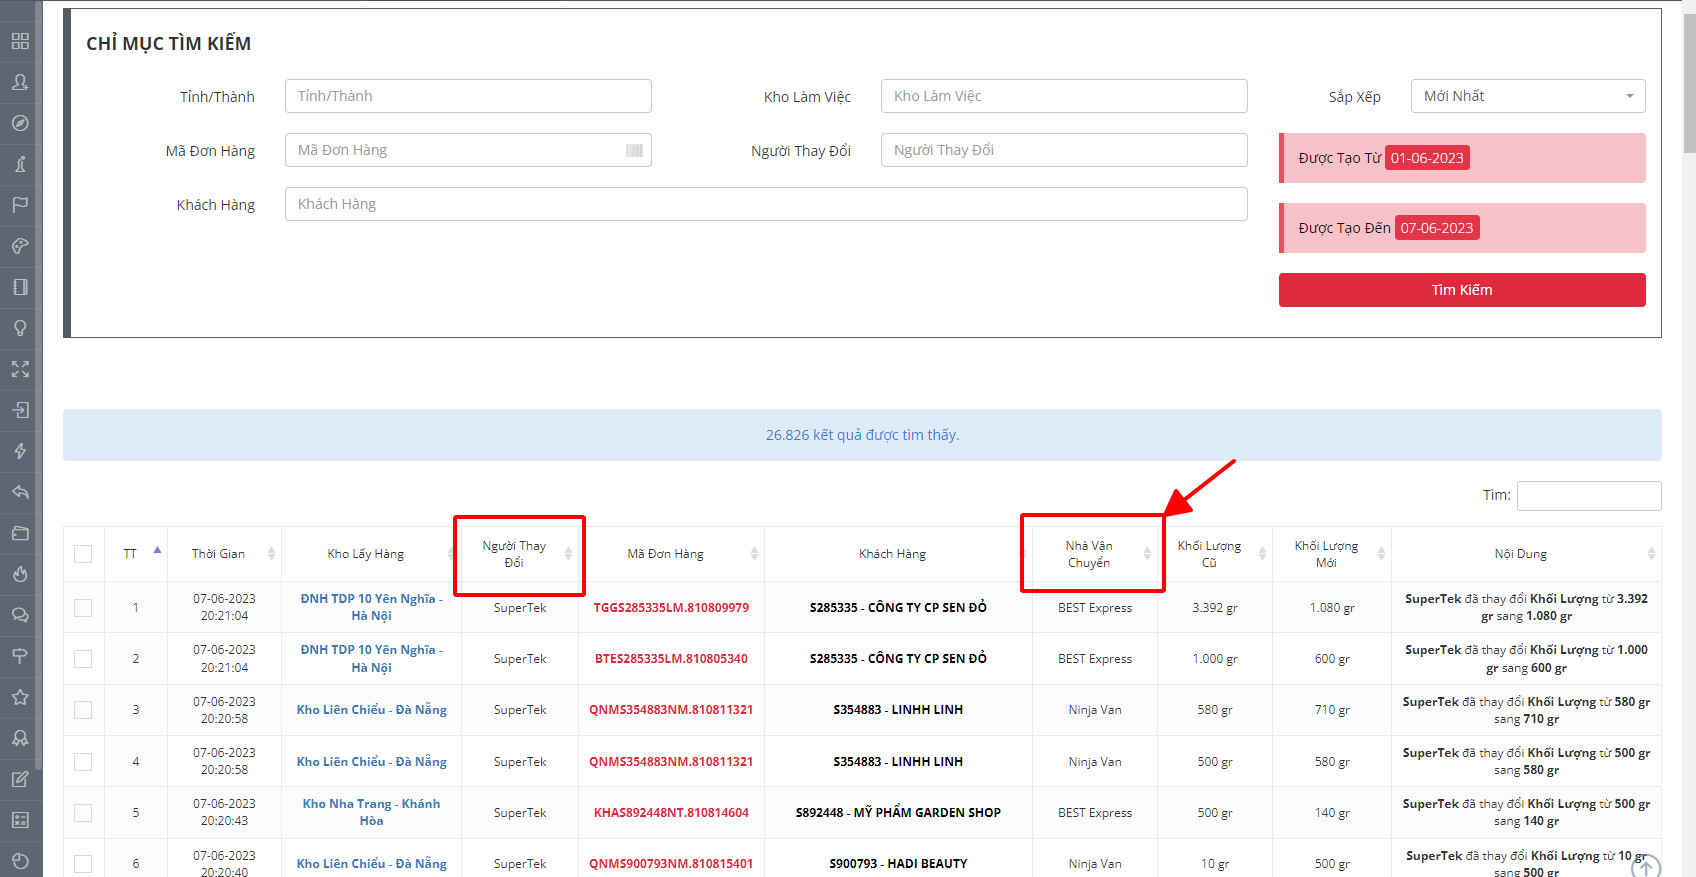Tick the checkbox for row 6
Viewport: 1696px width, 877px height.
point(83,864)
